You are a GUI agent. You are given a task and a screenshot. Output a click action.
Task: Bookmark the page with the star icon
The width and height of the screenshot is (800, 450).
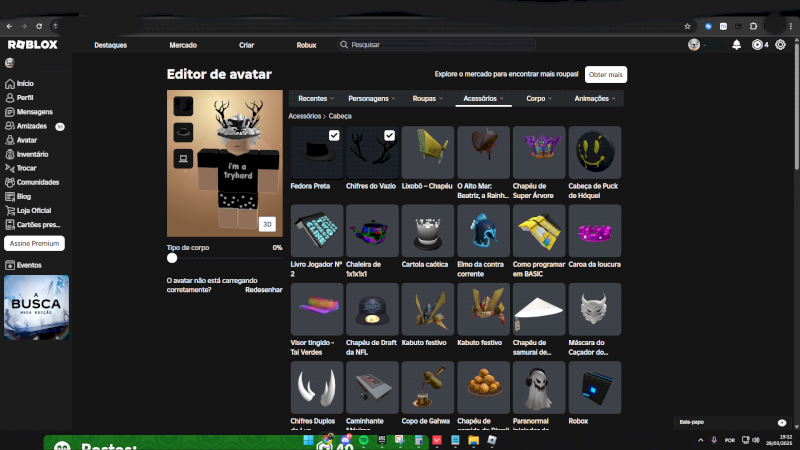coord(687,26)
